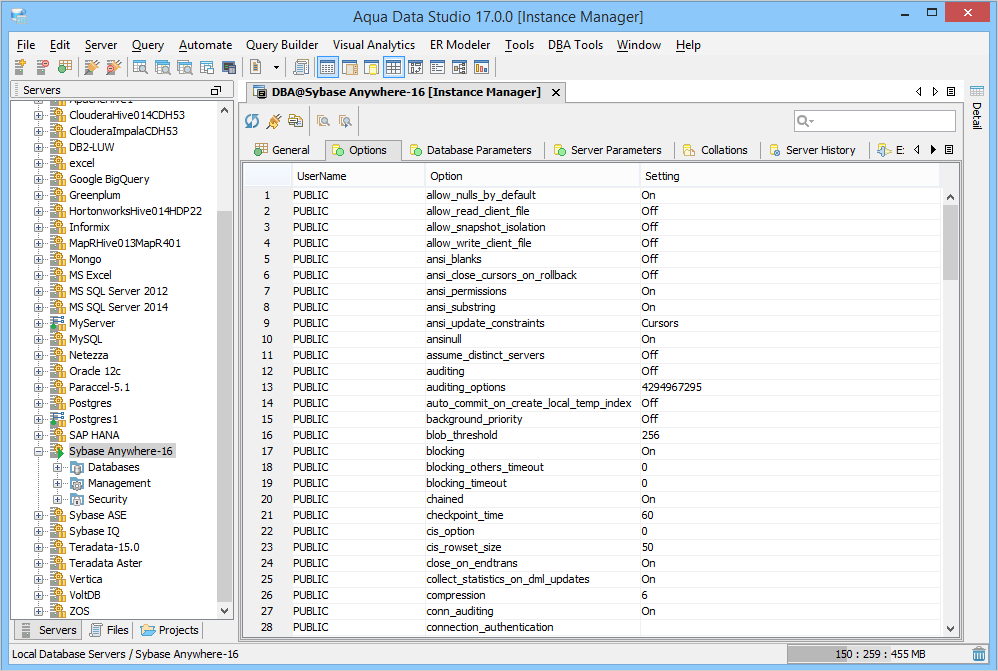
Task: Sort by the Option column header
Action: tap(532, 176)
